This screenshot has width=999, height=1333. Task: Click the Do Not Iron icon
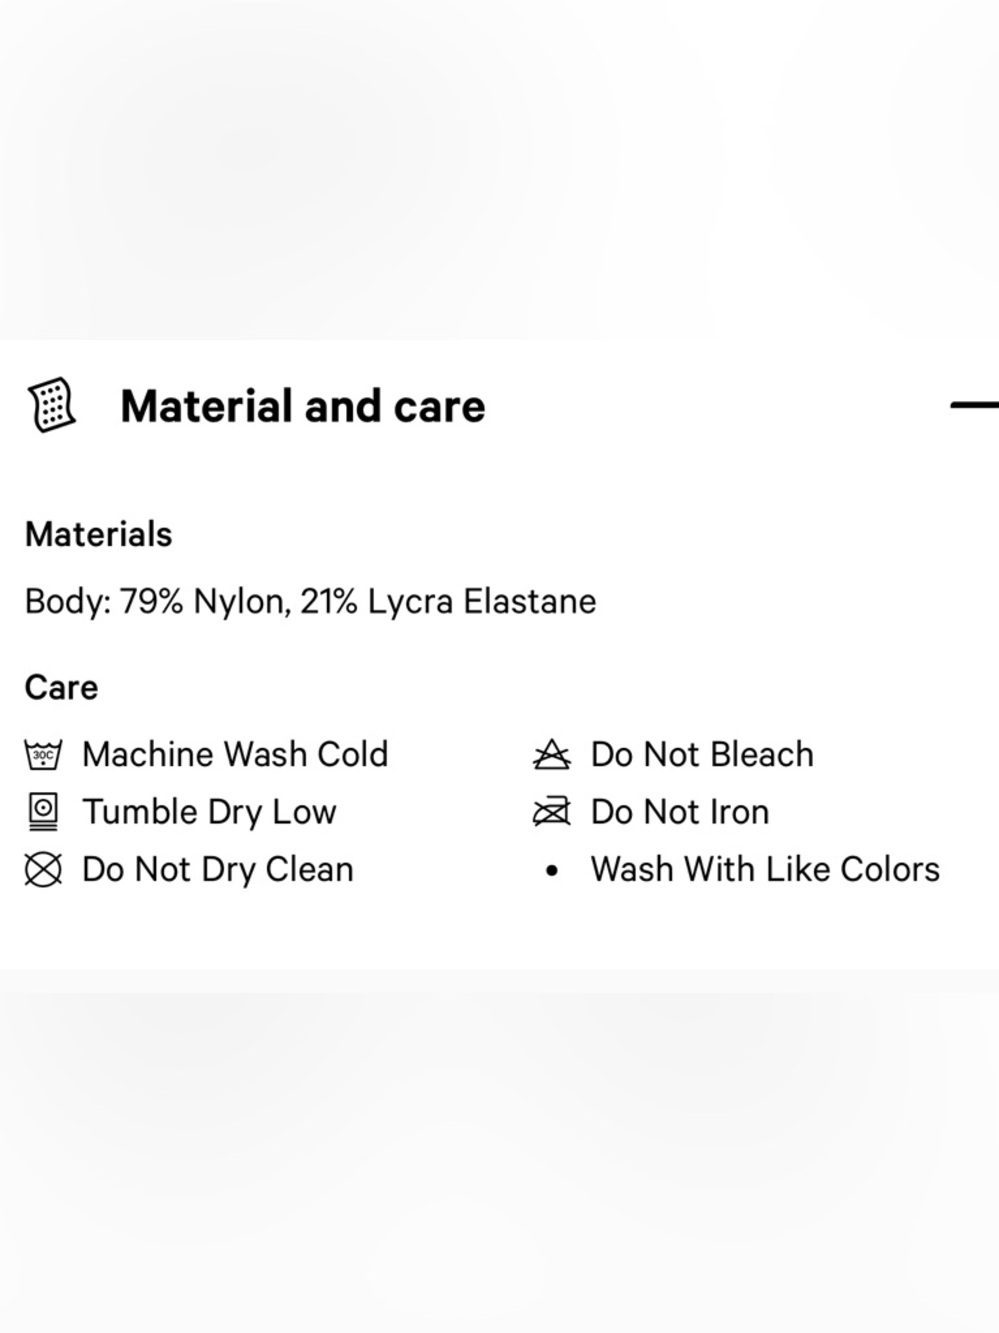click(552, 811)
